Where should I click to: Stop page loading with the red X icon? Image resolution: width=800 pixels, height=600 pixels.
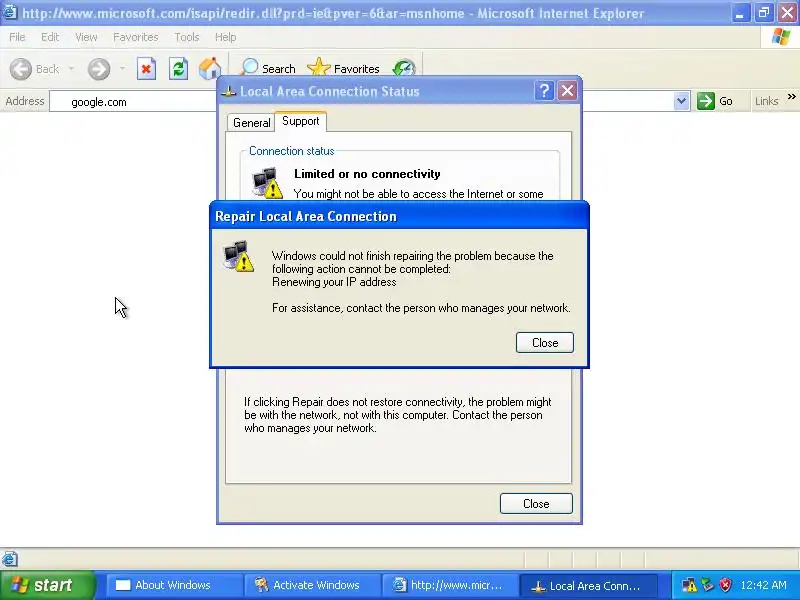(x=146, y=69)
